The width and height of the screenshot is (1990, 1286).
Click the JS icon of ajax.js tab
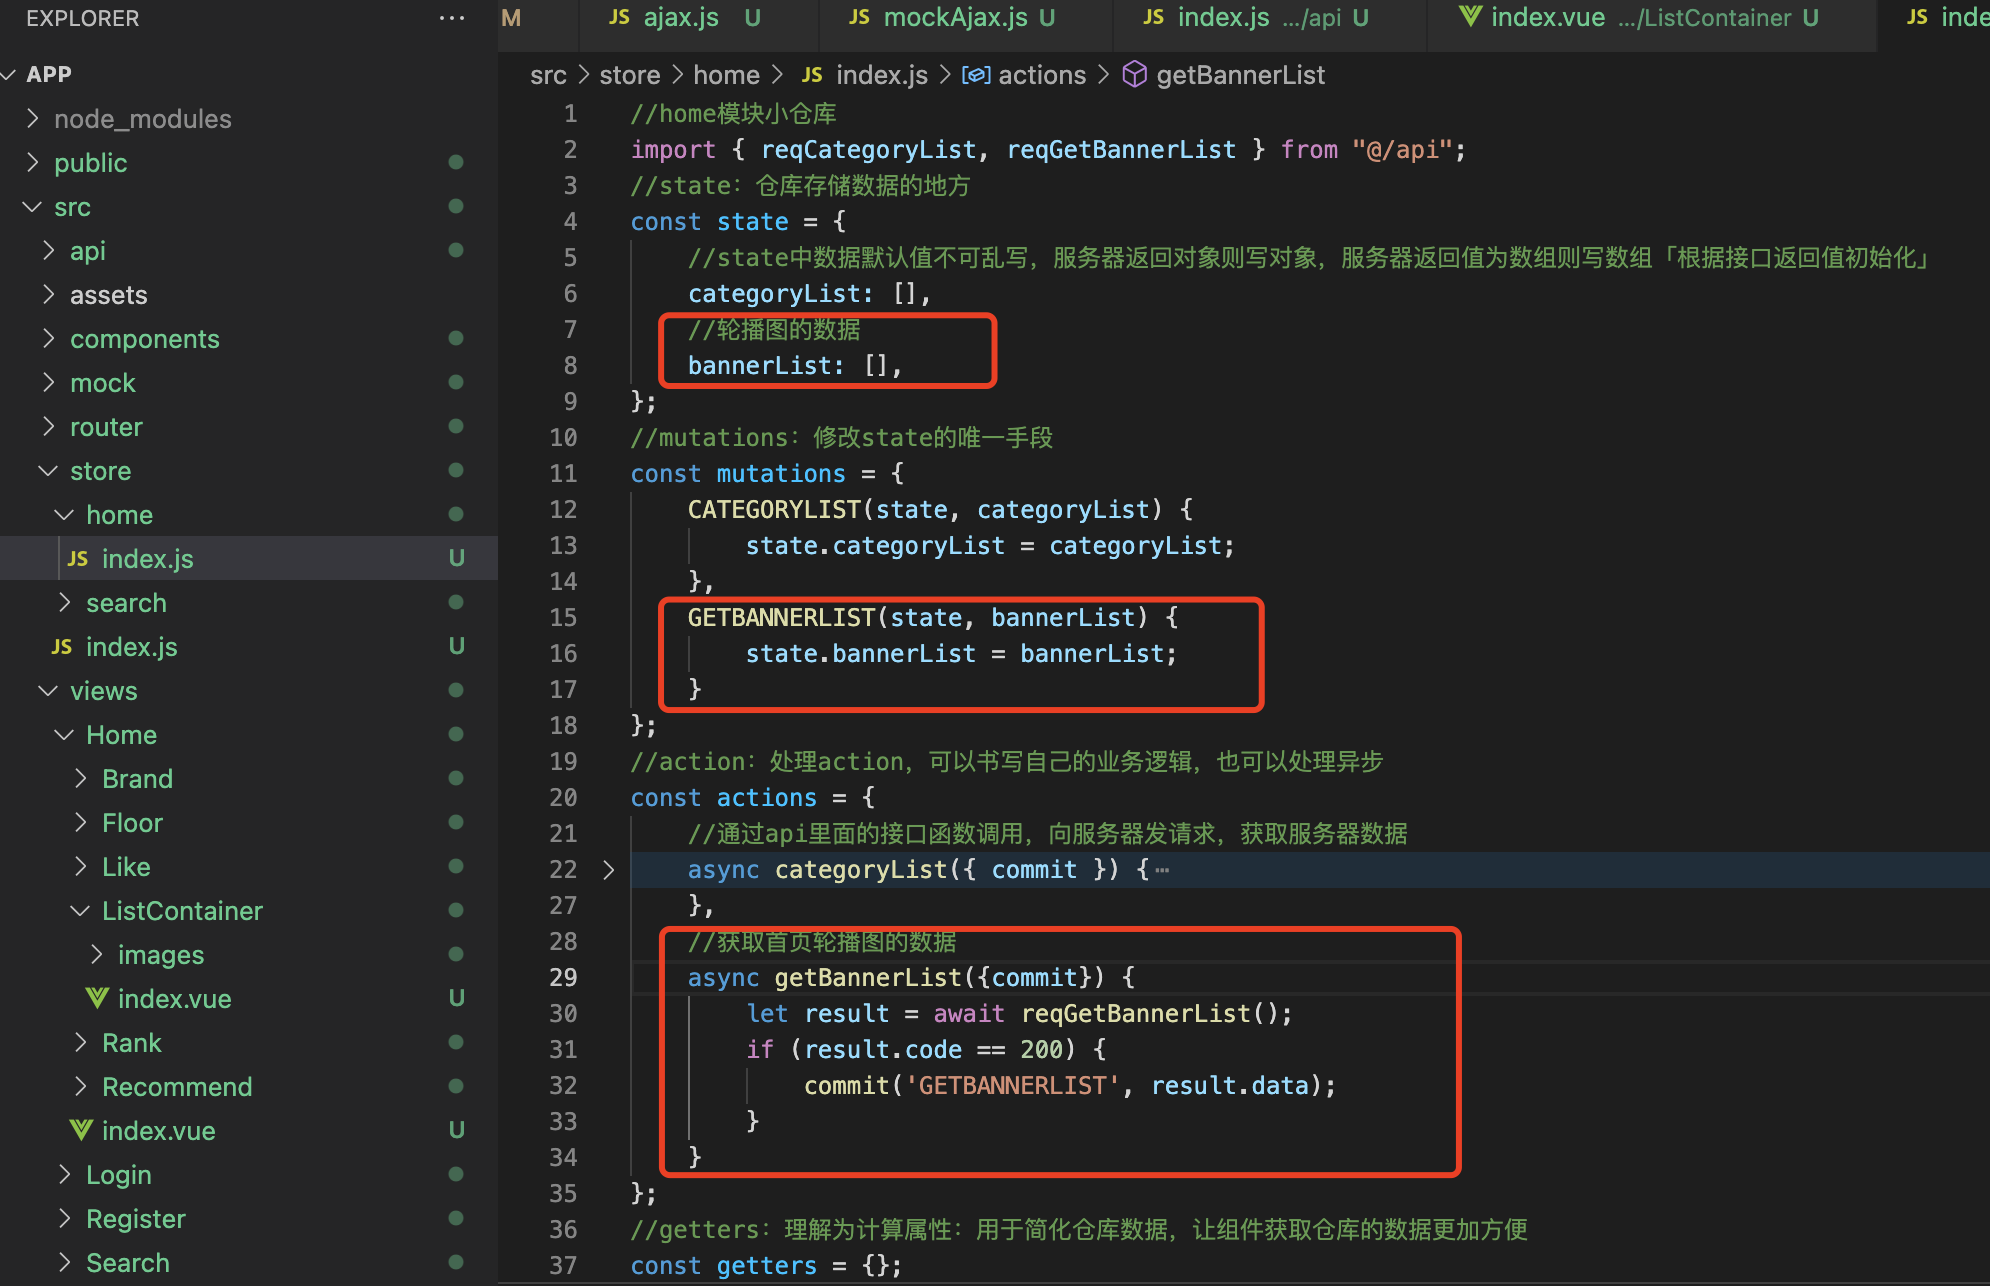click(x=619, y=17)
